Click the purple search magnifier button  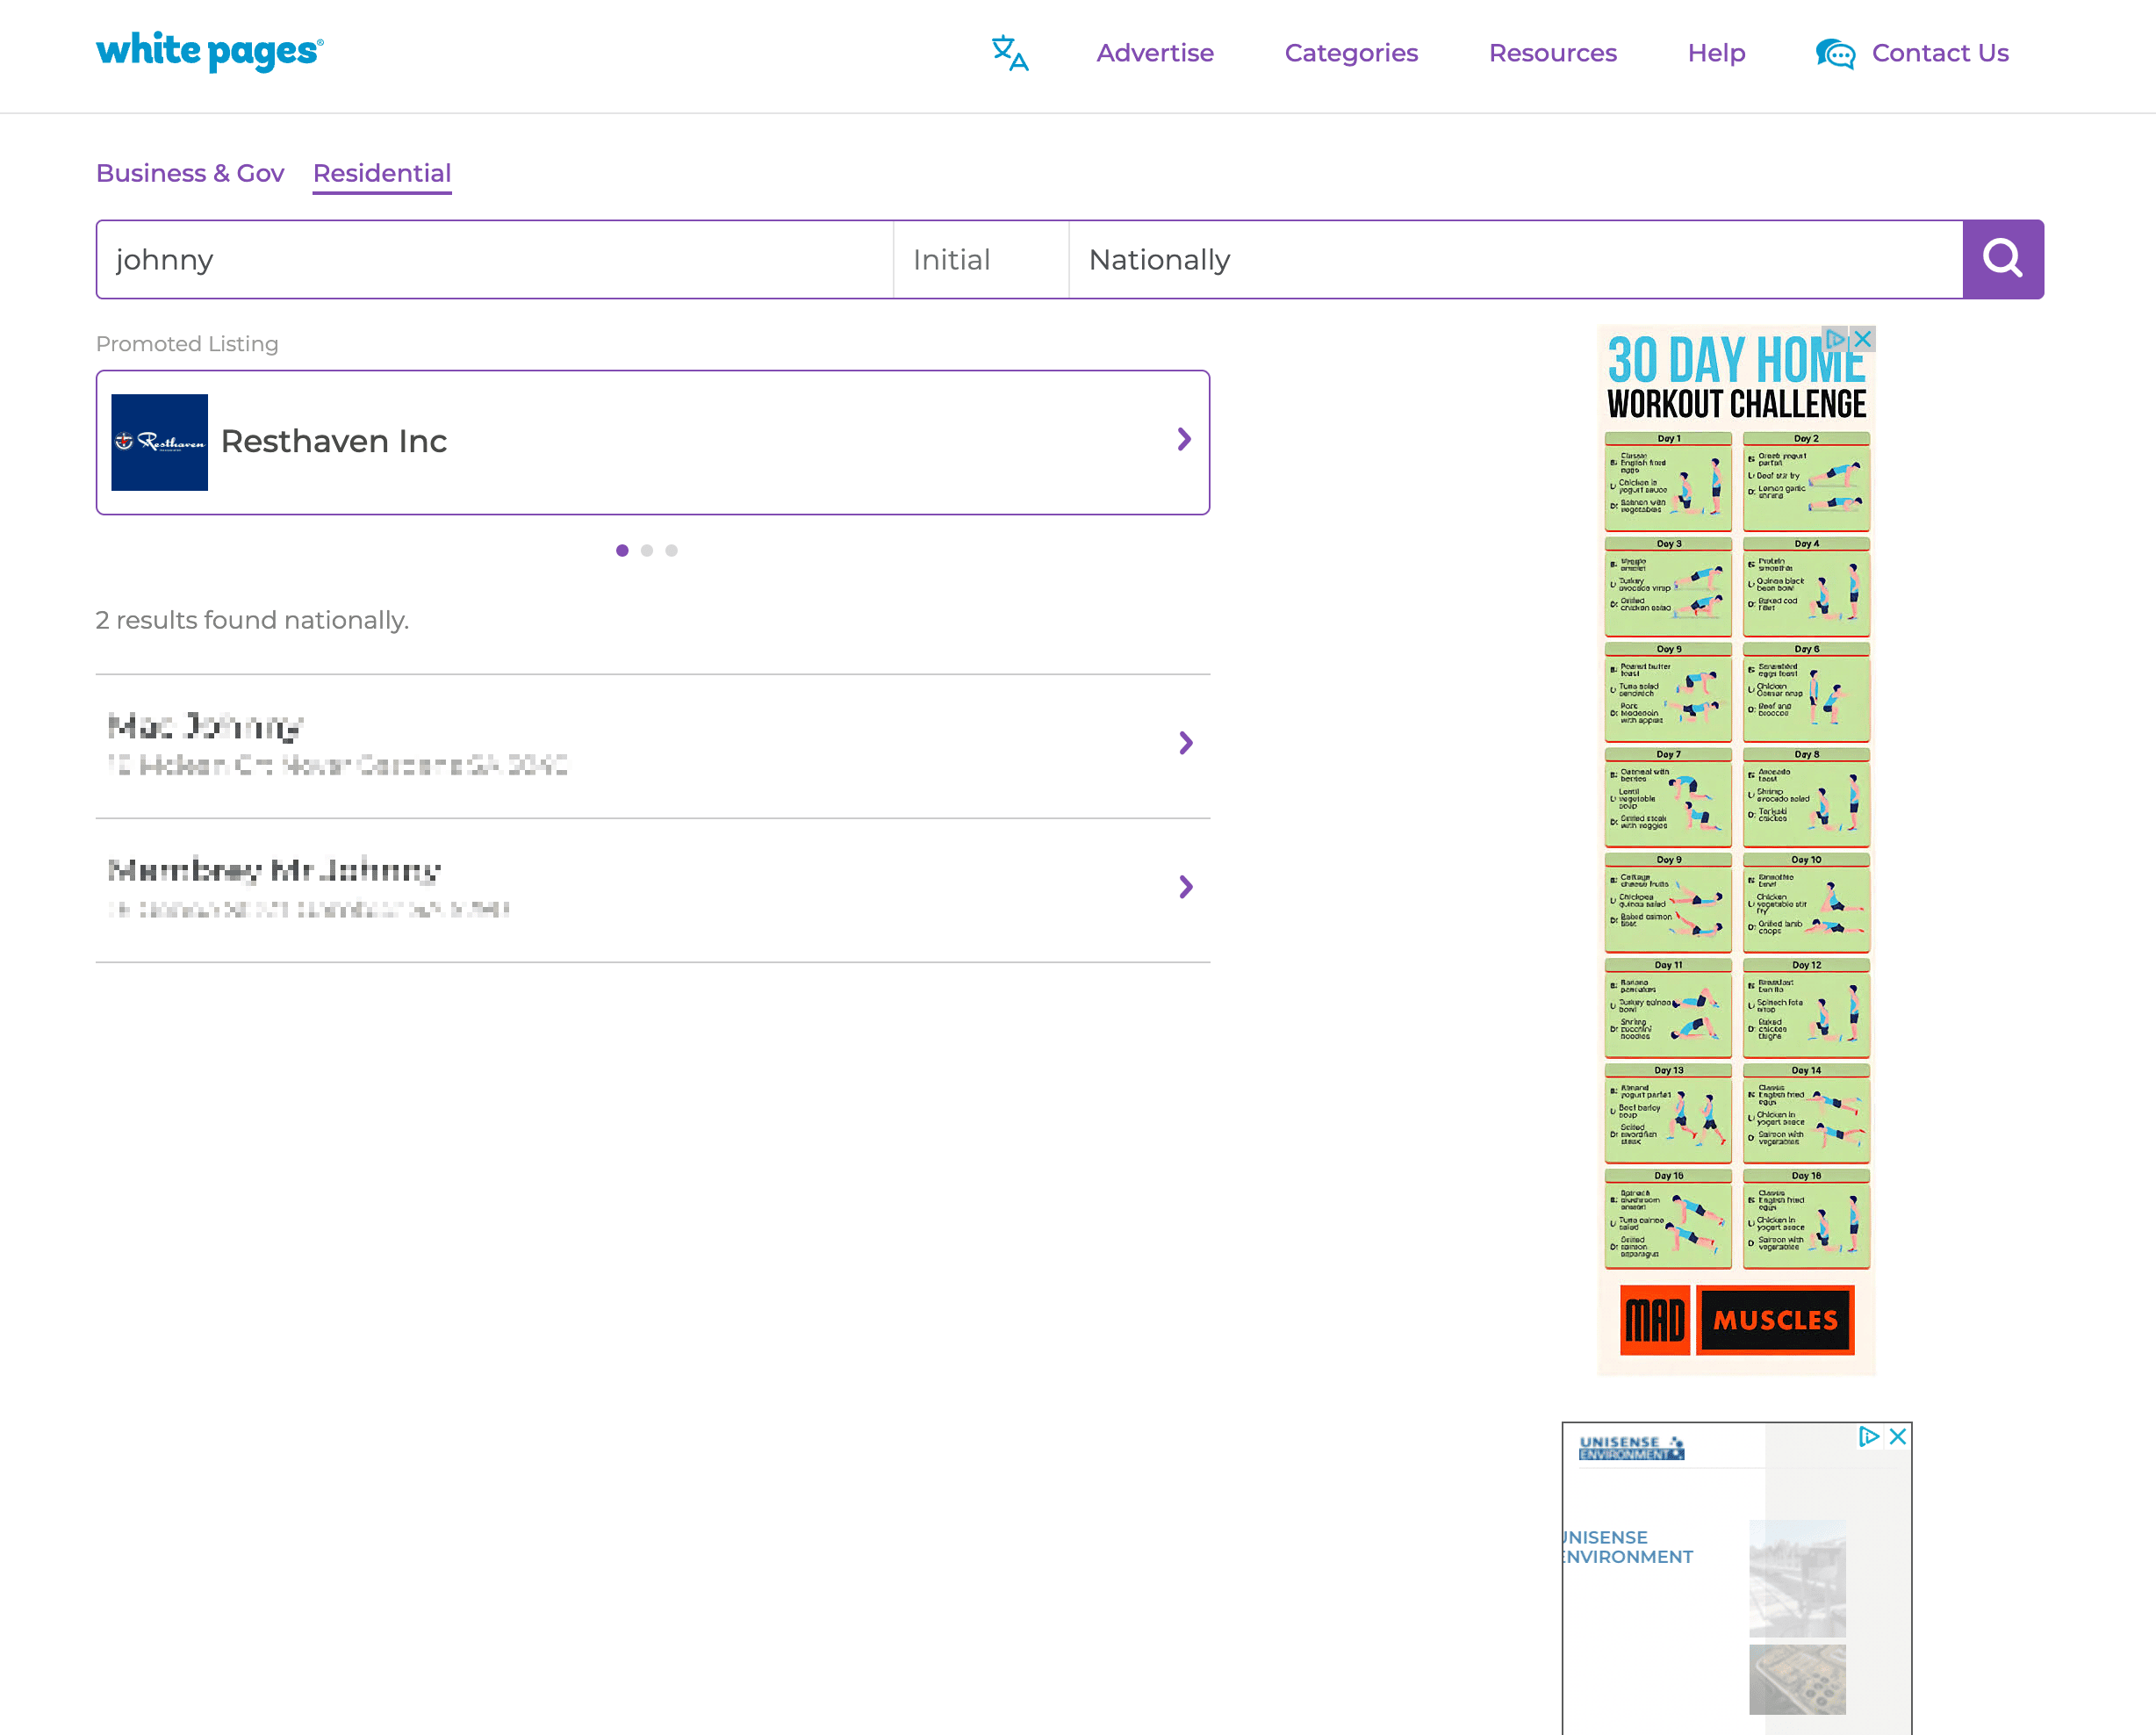[2002, 259]
